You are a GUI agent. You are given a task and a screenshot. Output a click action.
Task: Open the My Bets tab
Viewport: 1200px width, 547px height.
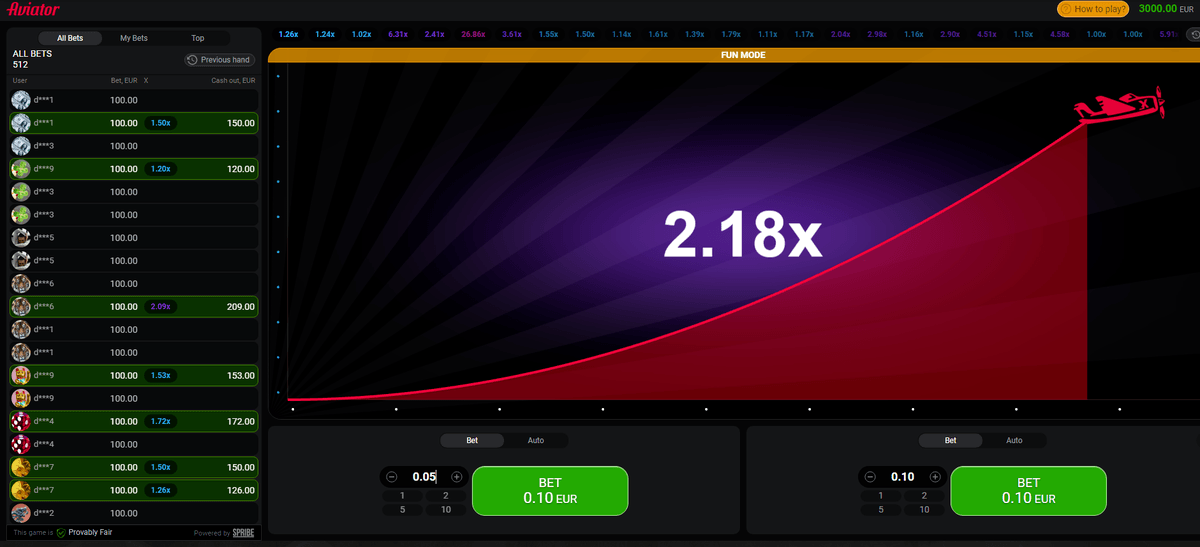[x=134, y=38]
